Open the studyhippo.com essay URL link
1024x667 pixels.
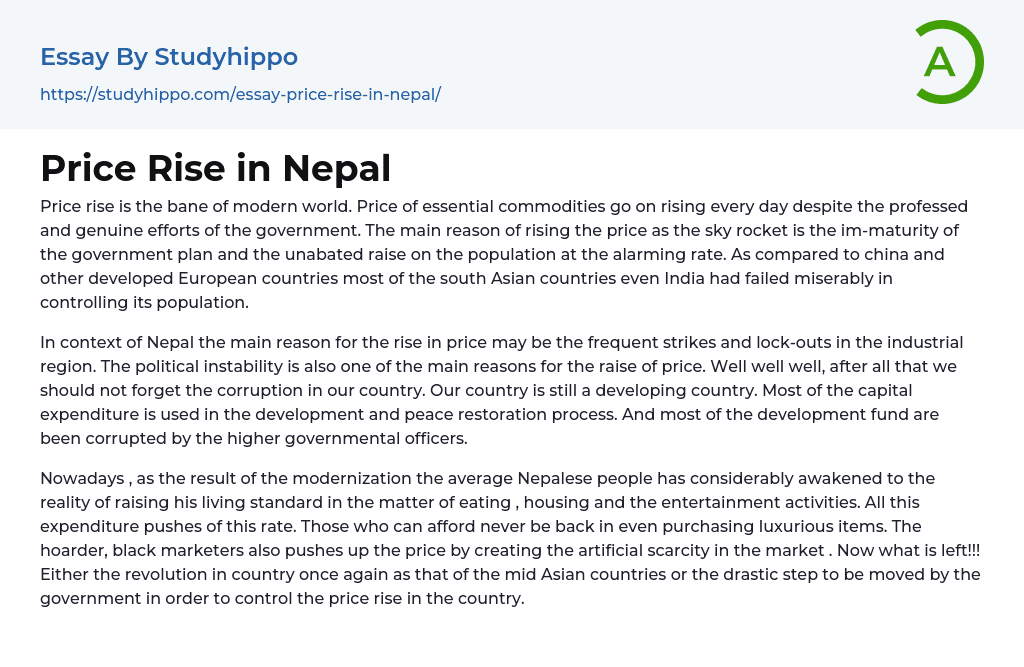pos(240,95)
